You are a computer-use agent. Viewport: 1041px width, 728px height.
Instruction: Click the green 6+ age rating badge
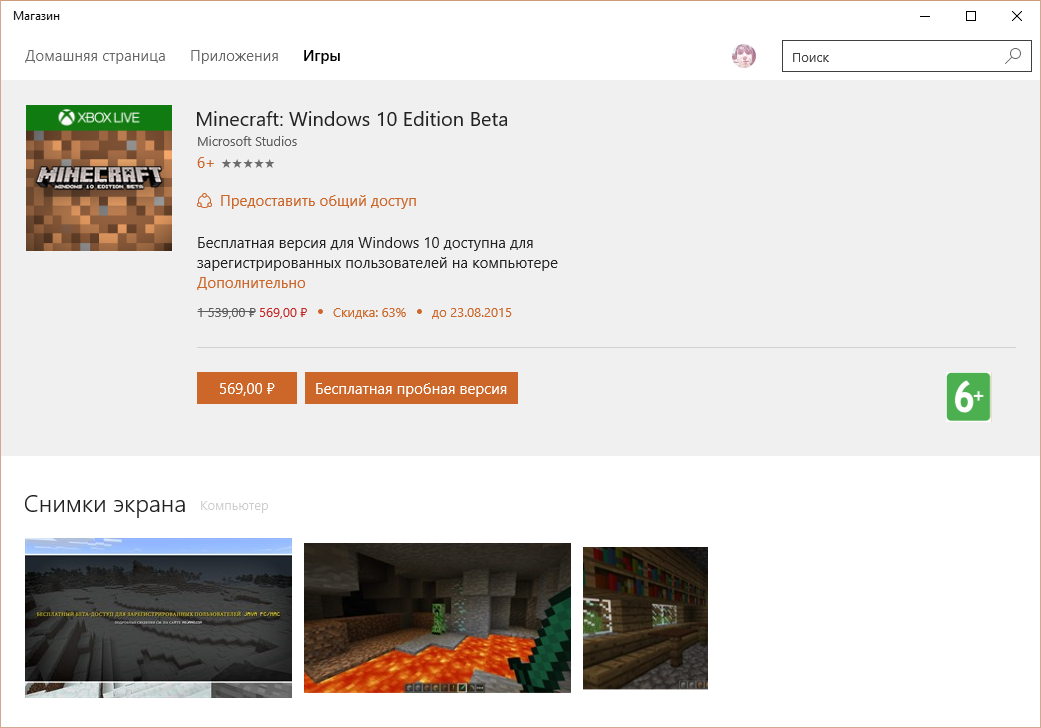pos(968,397)
